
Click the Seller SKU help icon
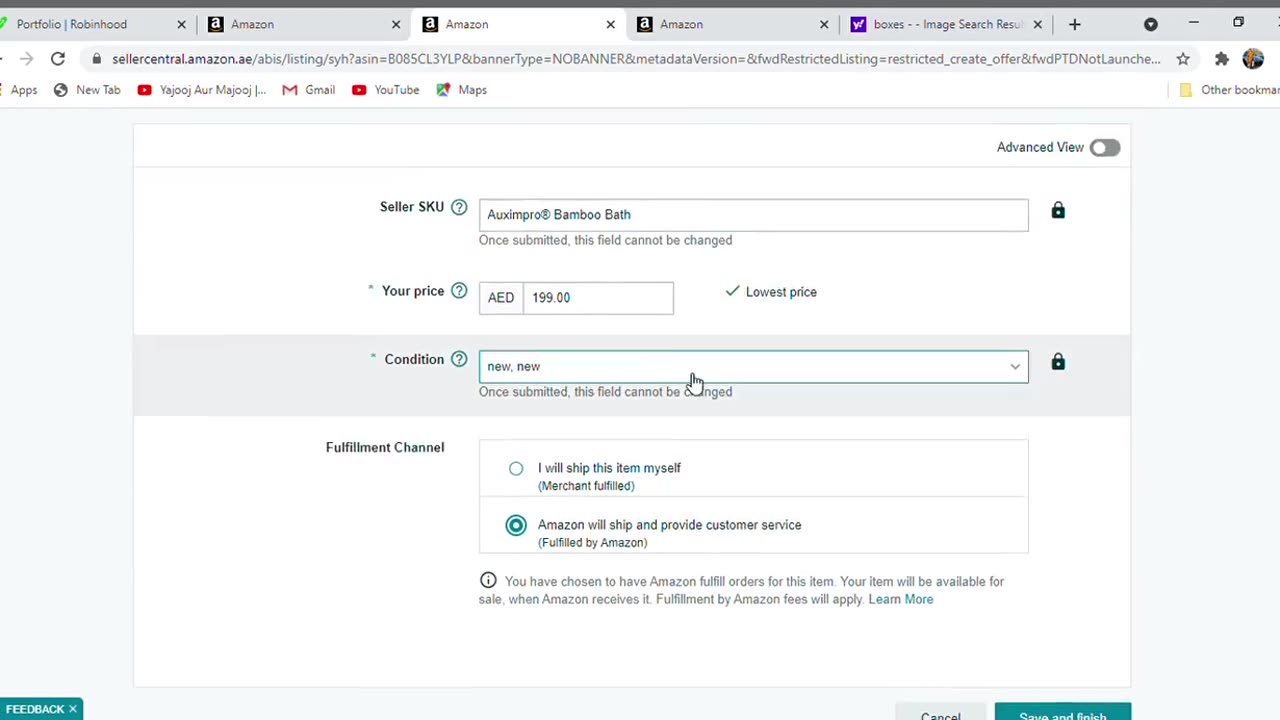459,207
